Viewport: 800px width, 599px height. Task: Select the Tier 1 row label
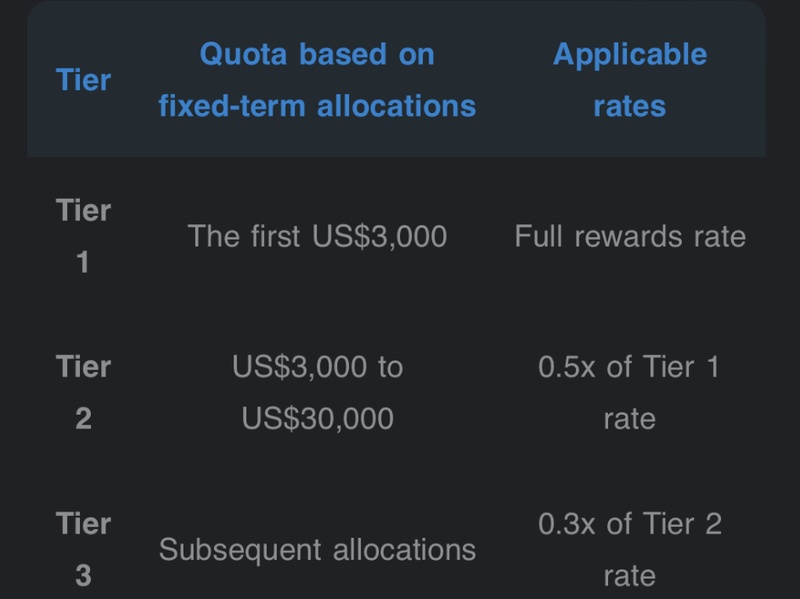pos(84,236)
